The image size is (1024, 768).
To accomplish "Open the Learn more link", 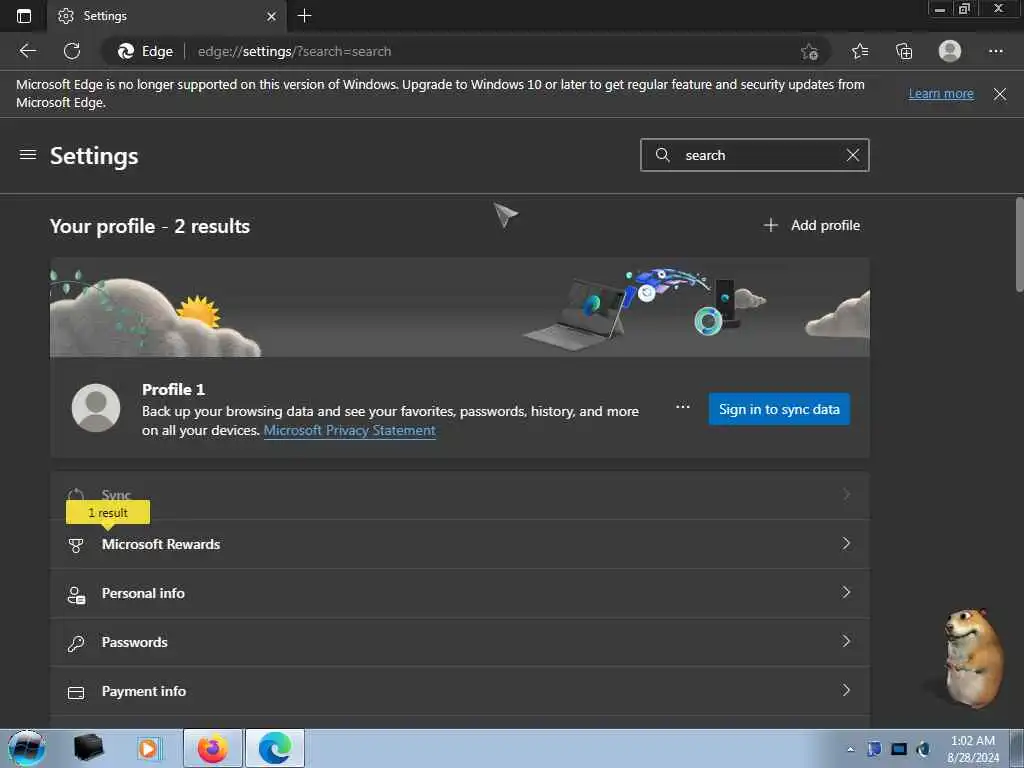I will click(941, 93).
